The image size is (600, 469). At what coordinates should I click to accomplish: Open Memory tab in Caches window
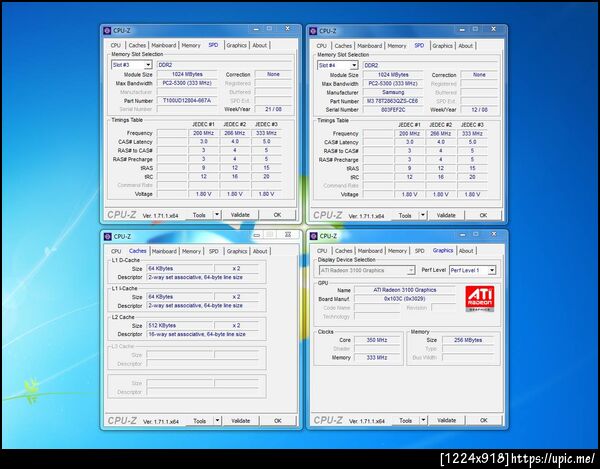[191, 251]
